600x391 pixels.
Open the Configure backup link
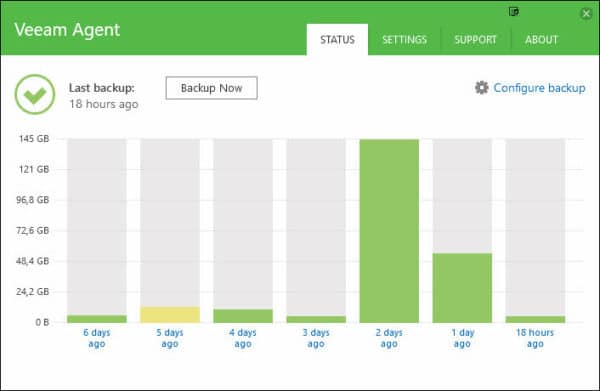coord(539,88)
